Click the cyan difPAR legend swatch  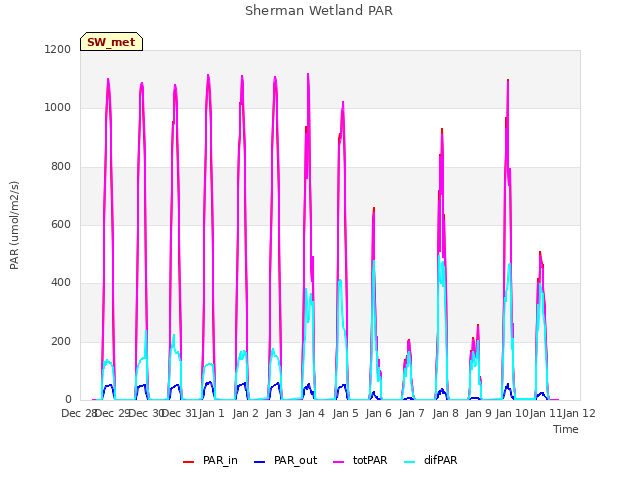click(x=409, y=462)
